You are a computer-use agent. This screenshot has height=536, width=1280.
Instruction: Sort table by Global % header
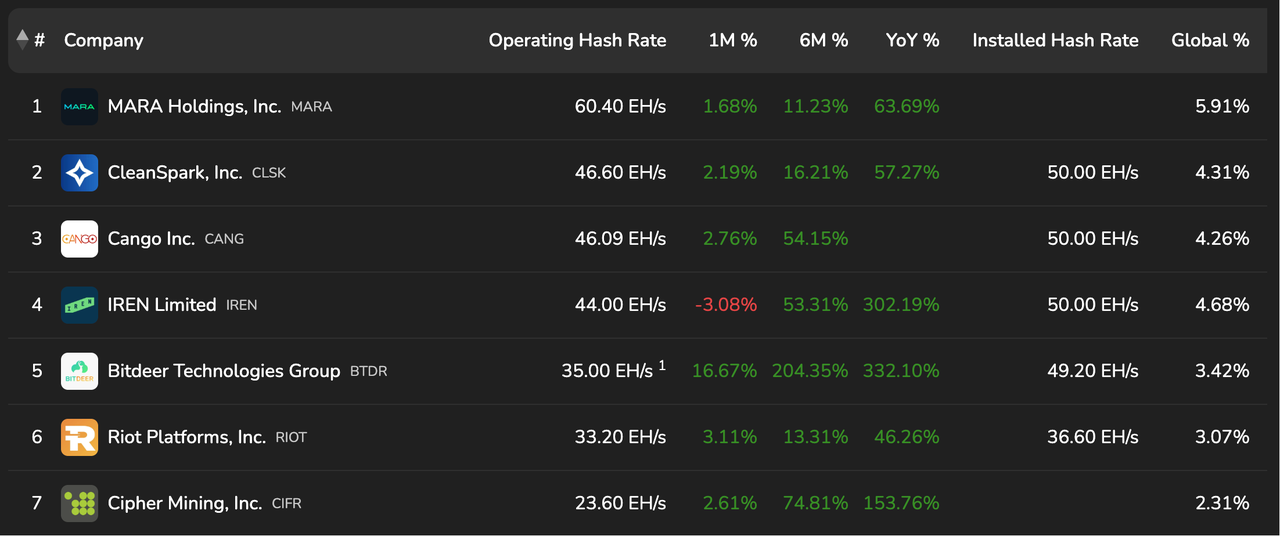click(1210, 40)
